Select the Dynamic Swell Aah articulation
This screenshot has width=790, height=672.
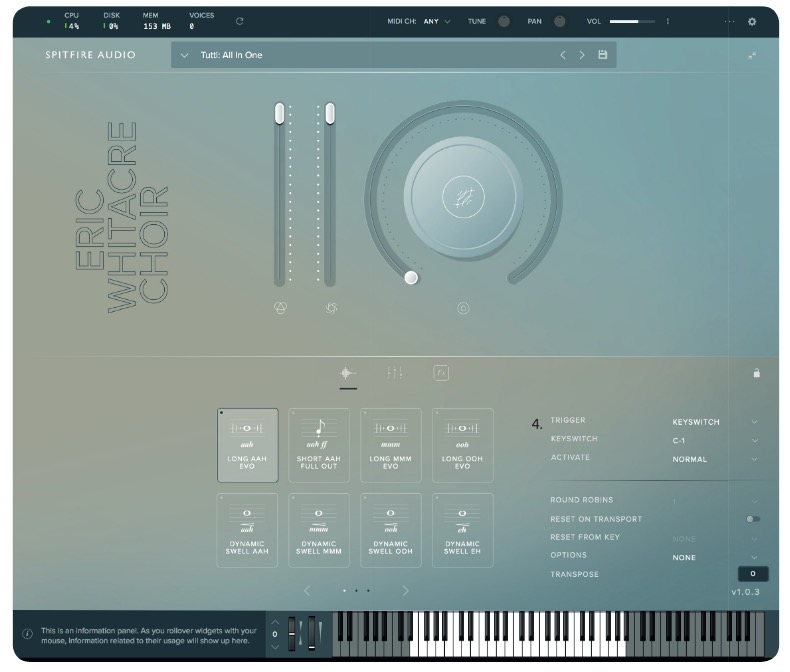[x=247, y=530]
